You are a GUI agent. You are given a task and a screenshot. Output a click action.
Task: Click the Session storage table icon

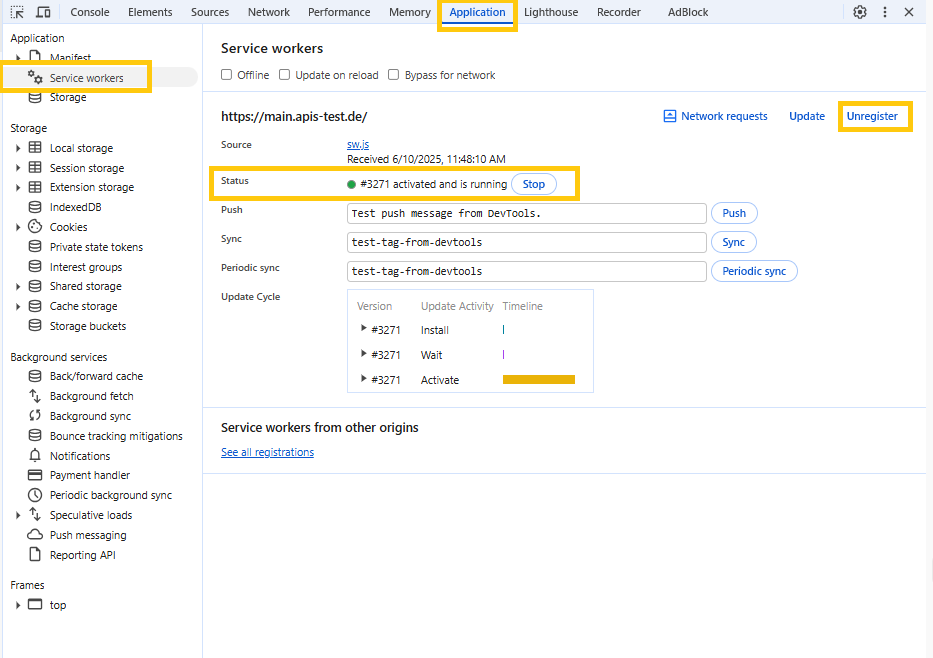tap(35, 168)
